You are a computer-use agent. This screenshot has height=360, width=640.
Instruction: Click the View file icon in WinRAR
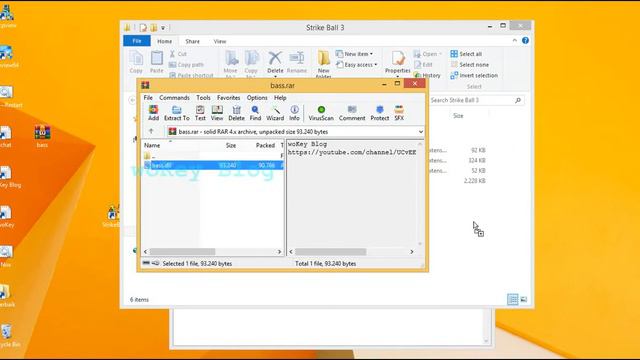[x=217, y=113]
